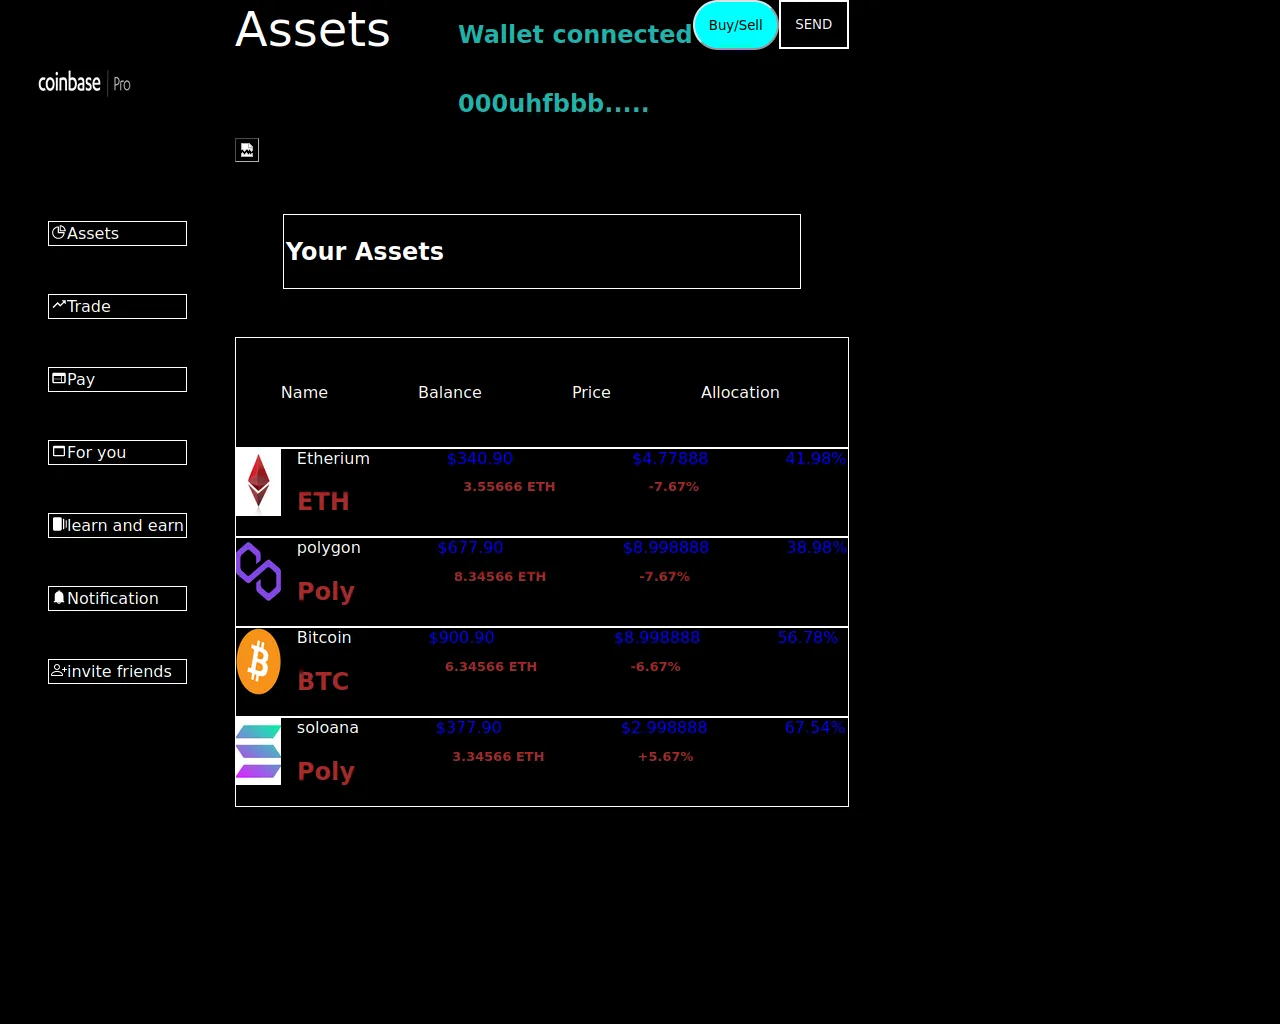
Task: Click the $2.998888 price value
Action: 664,727
